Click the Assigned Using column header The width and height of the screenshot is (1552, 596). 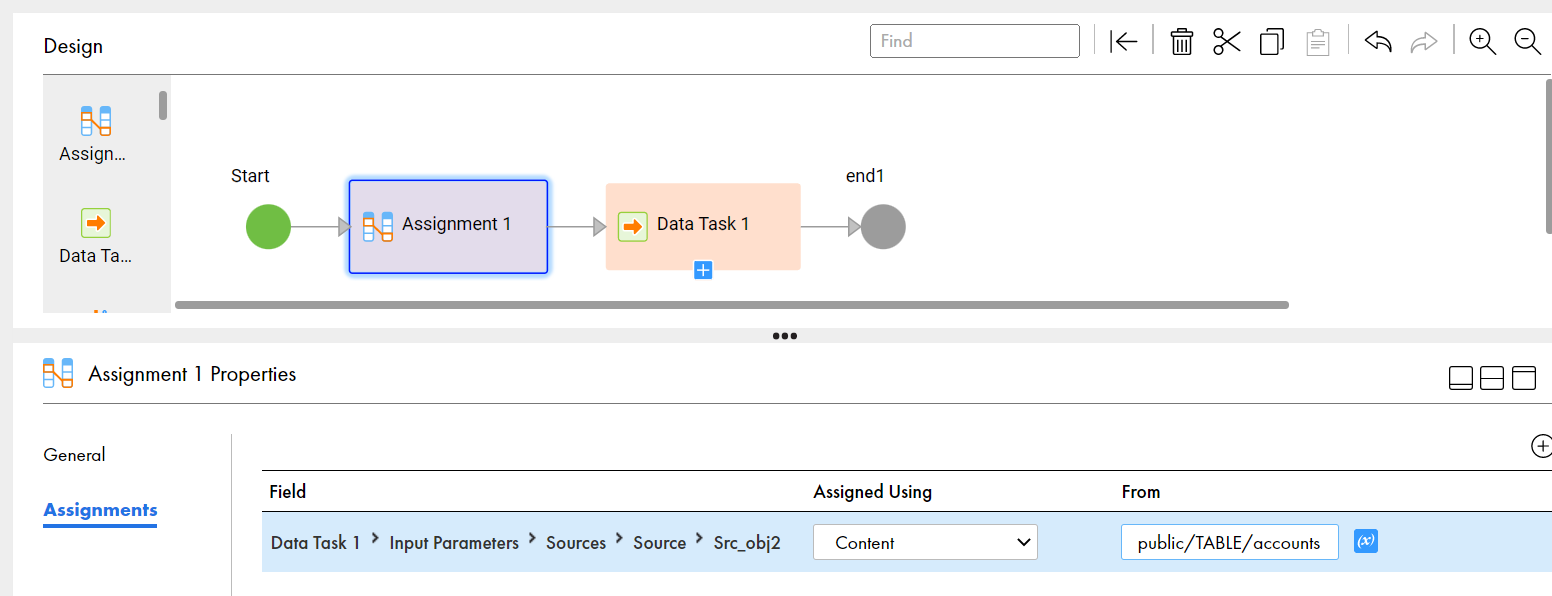point(873,491)
